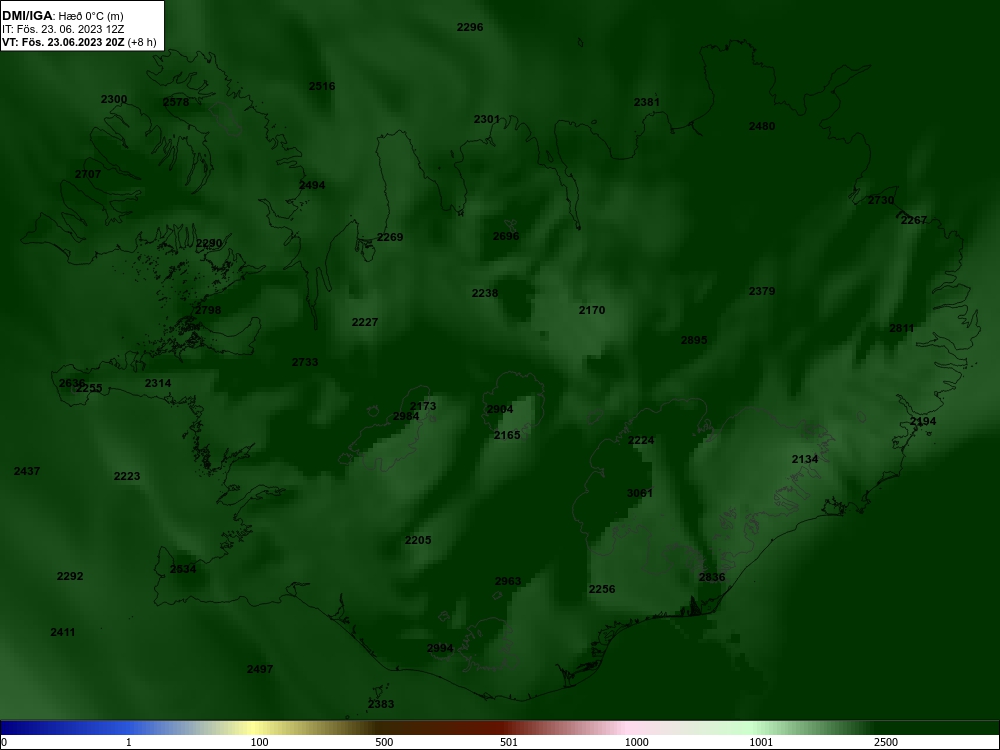This screenshot has height=750, width=1000.
Task: Select the 2269 value label
Action: pos(390,237)
